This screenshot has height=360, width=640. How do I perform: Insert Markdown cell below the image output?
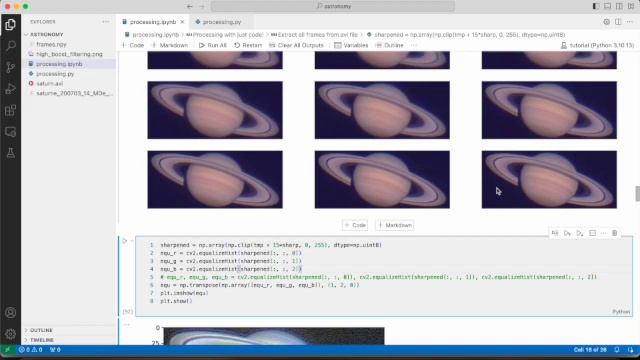(395, 225)
